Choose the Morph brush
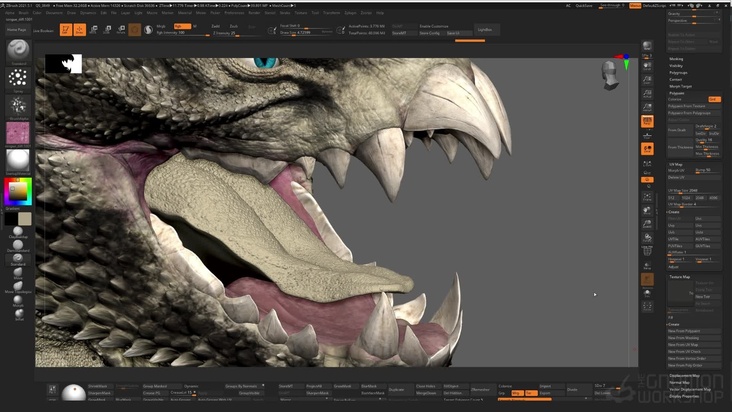732x412 pixels. (18, 300)
